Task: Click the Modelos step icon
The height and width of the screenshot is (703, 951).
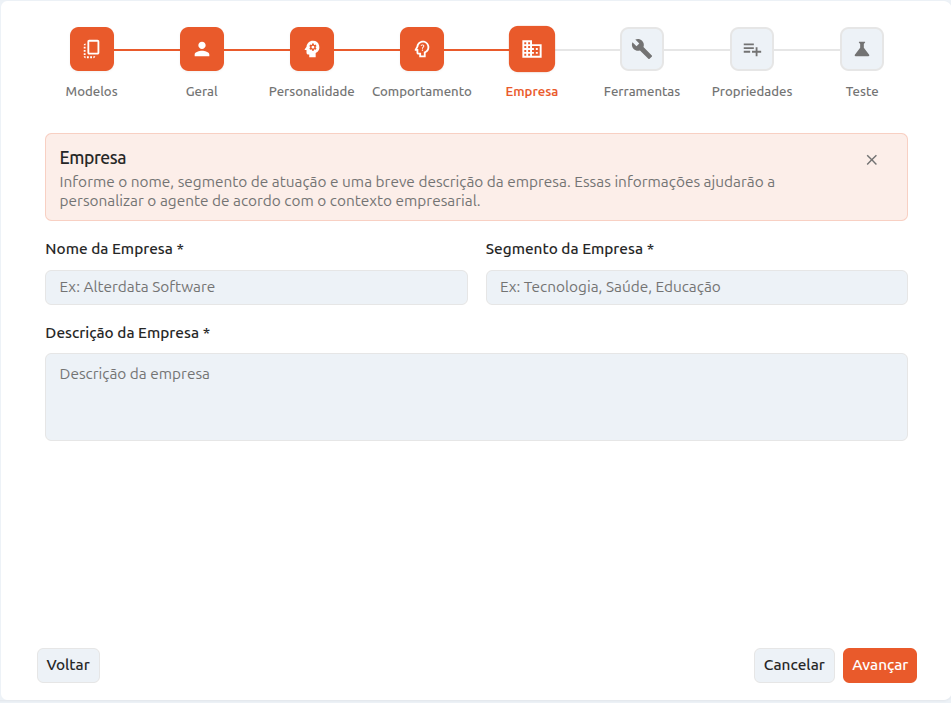Action: point(92,49)
